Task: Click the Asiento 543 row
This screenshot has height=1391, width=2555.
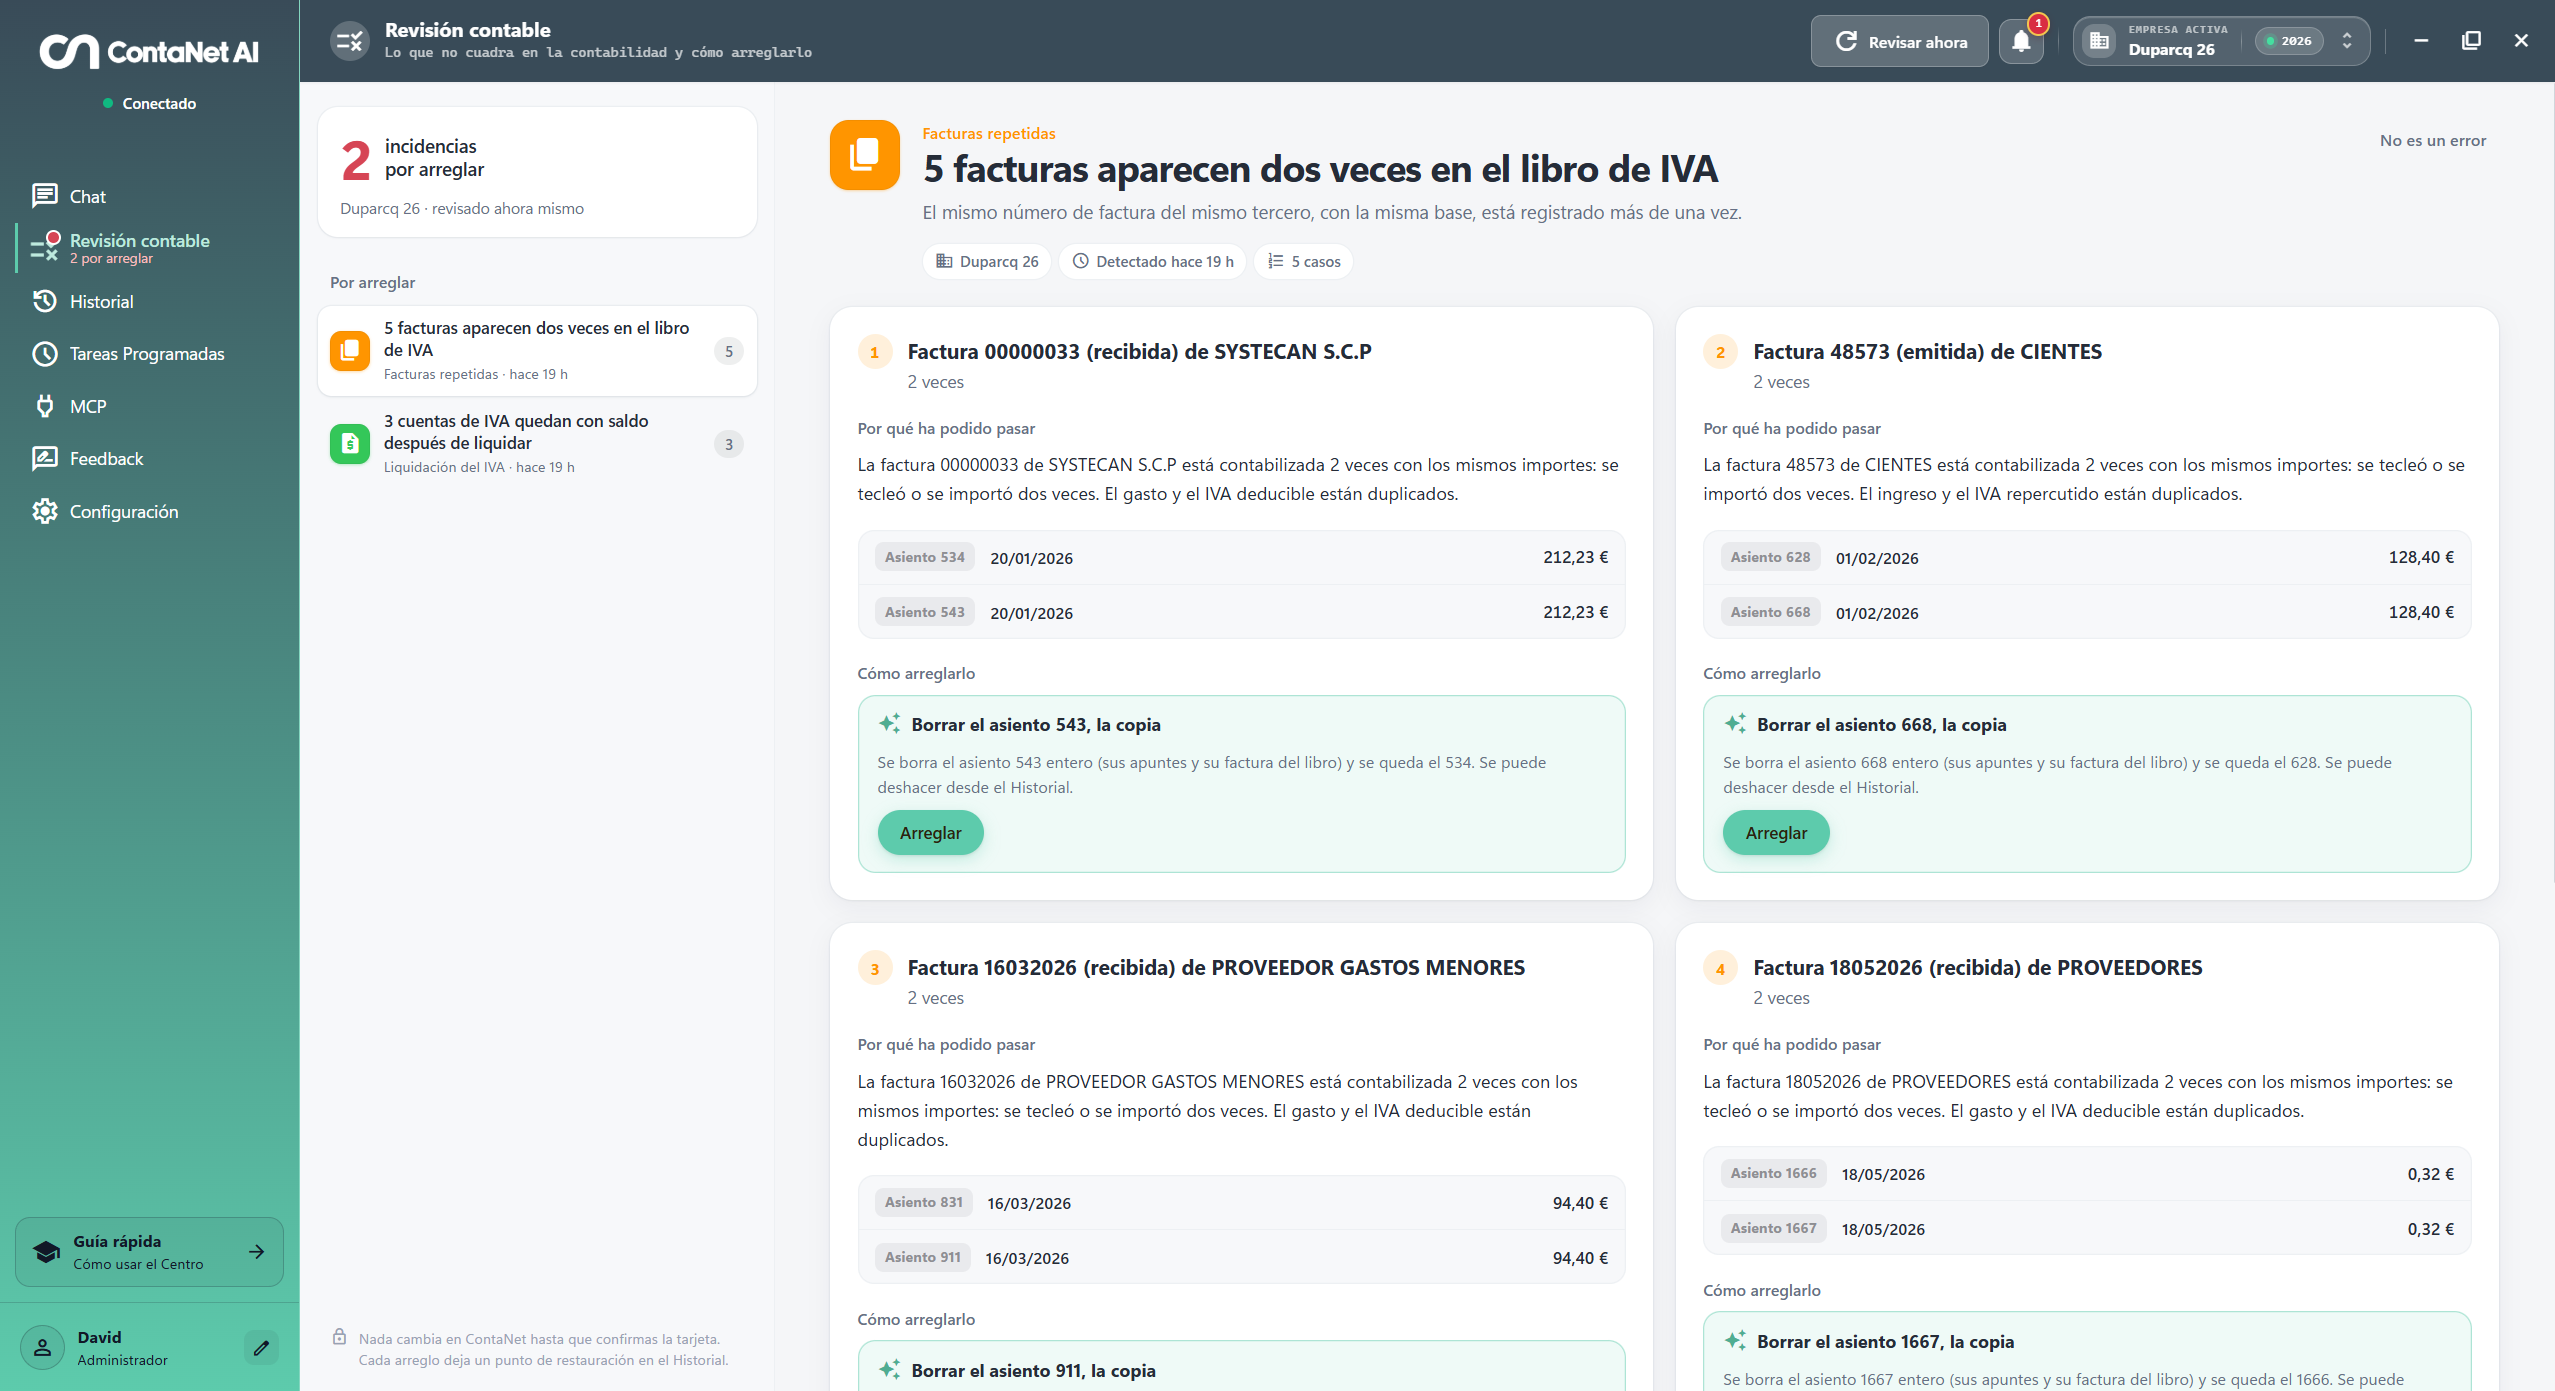Action: 1241,612
